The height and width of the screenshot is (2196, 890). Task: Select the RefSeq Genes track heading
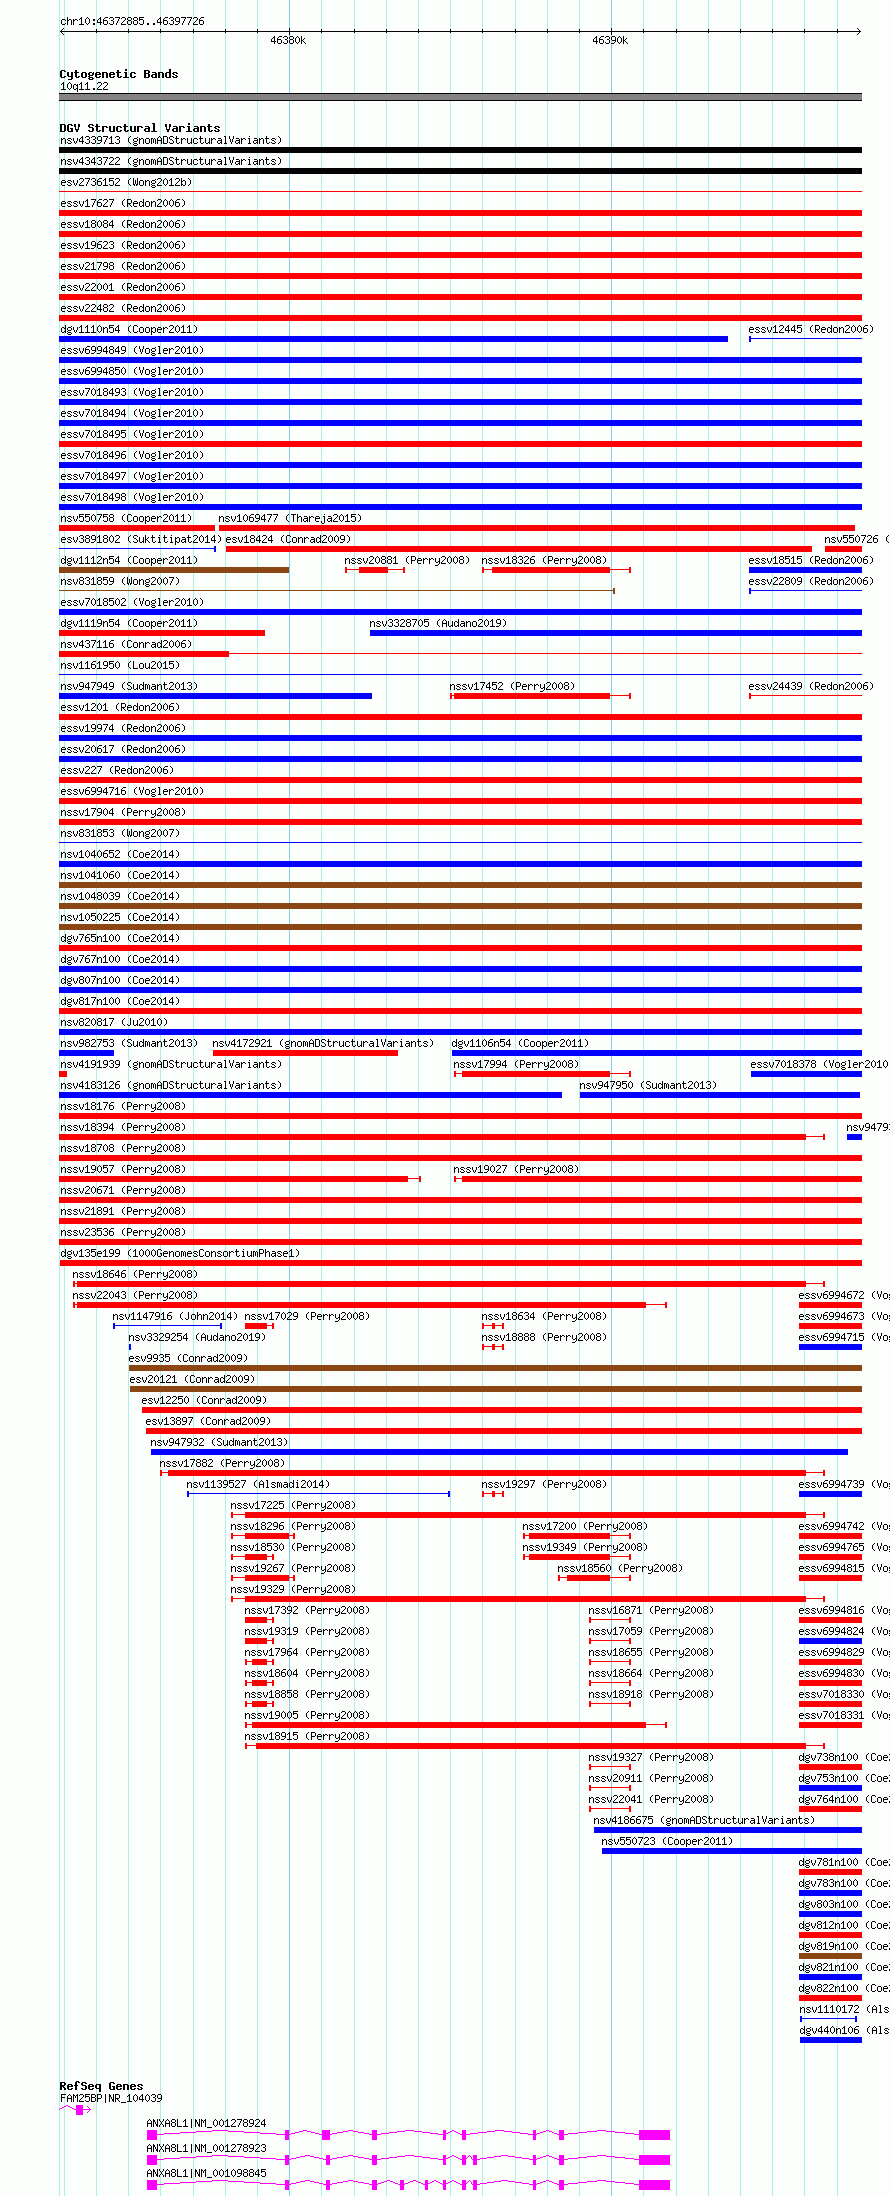click(101, 2086)
